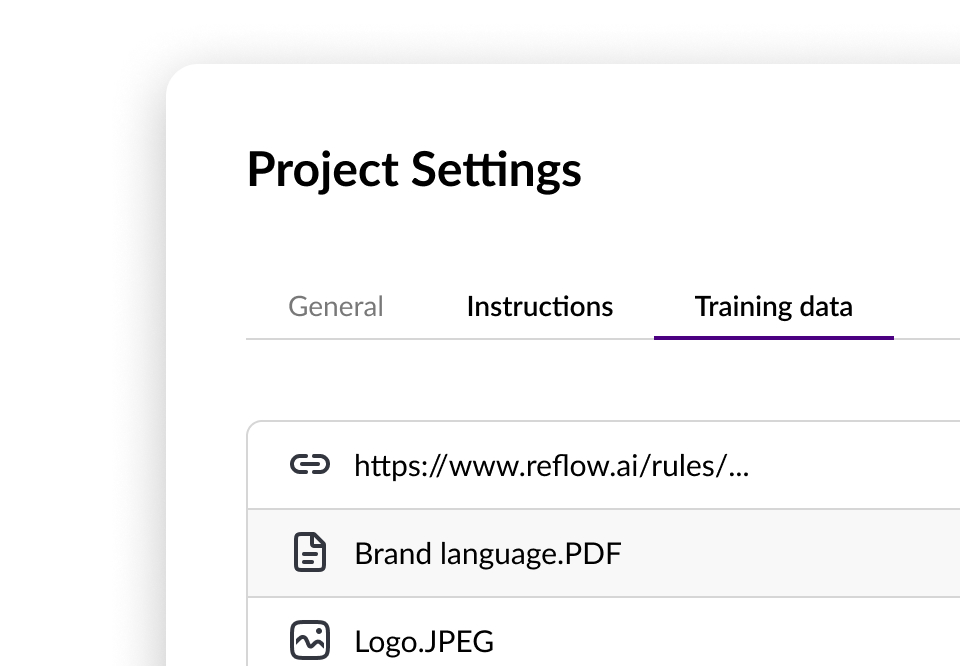Screen dimensions: 960x666
Task: Open the reflow.ai rules URL link
Action: click(x=551, y=465)
